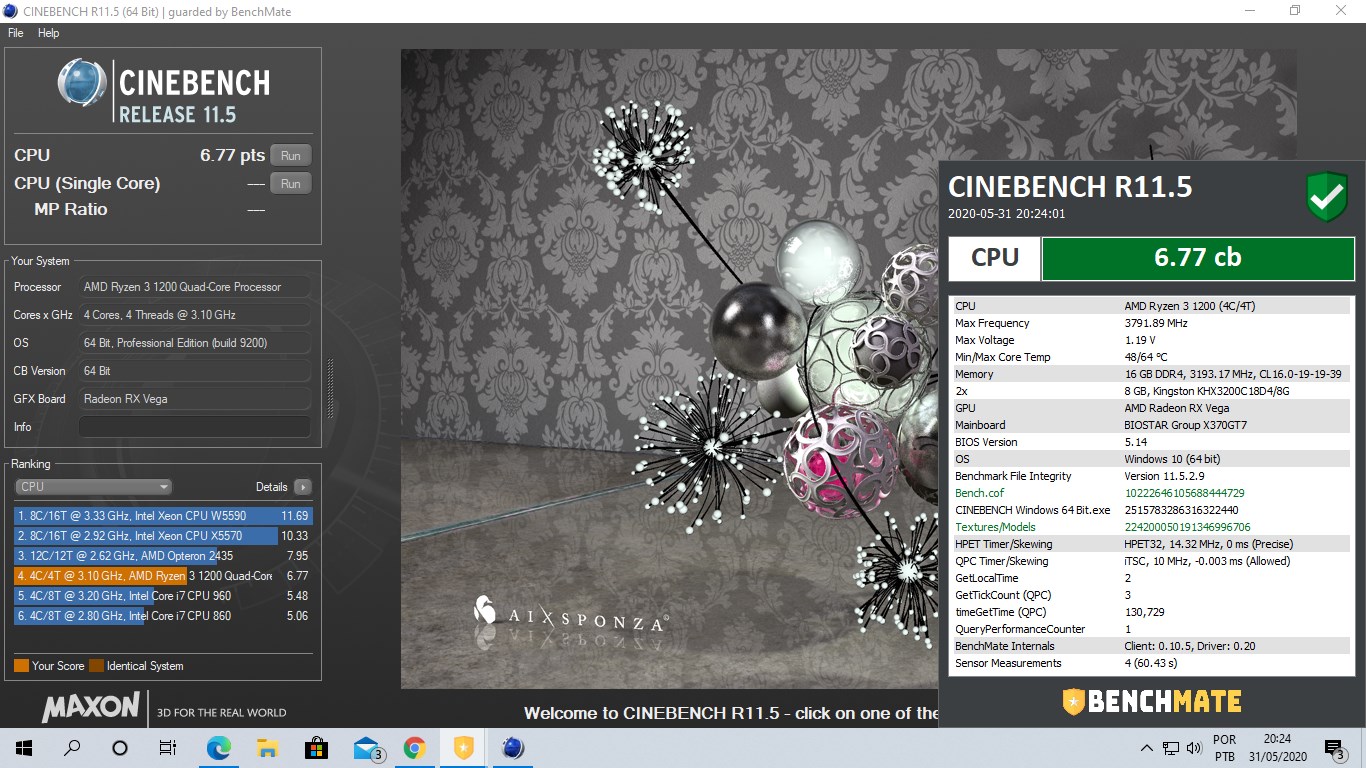Viewport: 1366px width, 768px height.
Task: Switch input language POR PTB
Action: click(x=1224, y=748)
